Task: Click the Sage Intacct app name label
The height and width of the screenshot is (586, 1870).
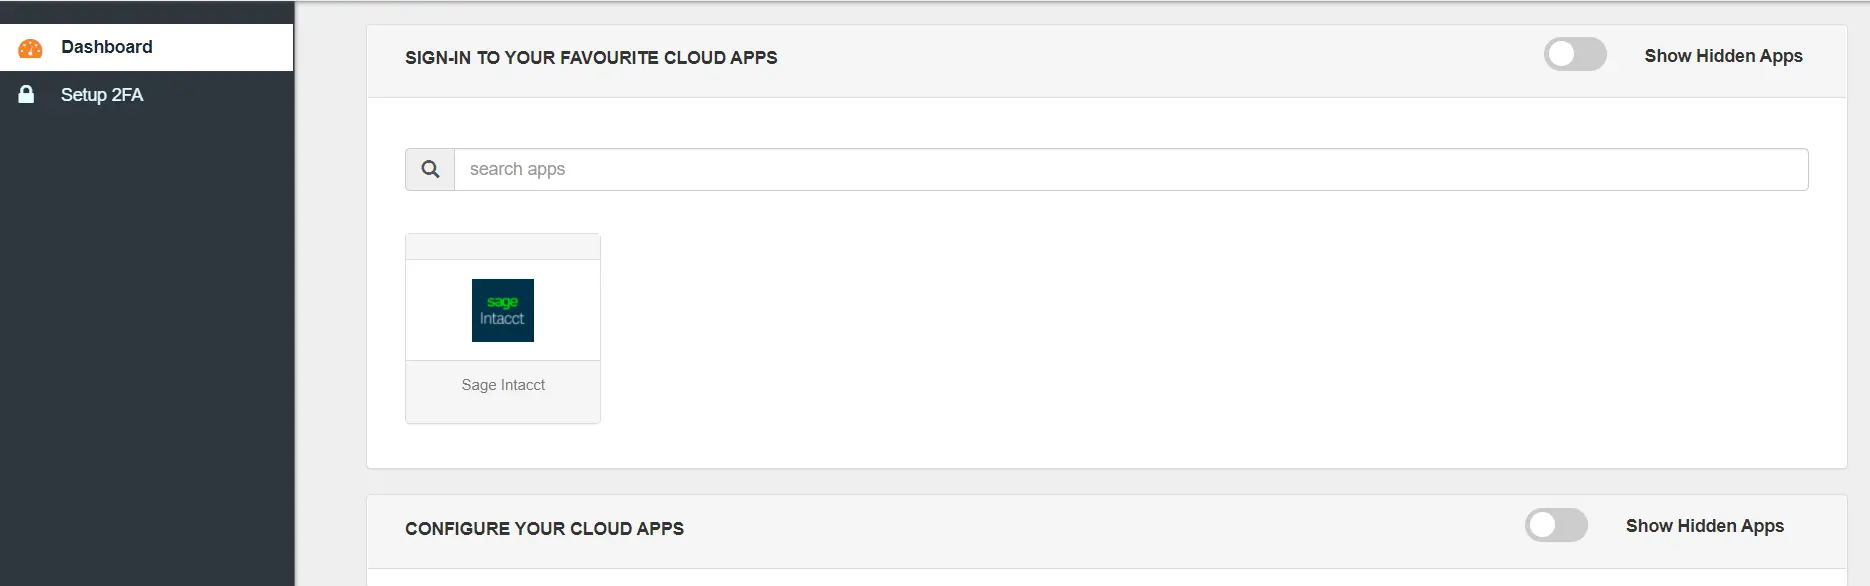Action: pyautogui.click(x=503, y=385)
